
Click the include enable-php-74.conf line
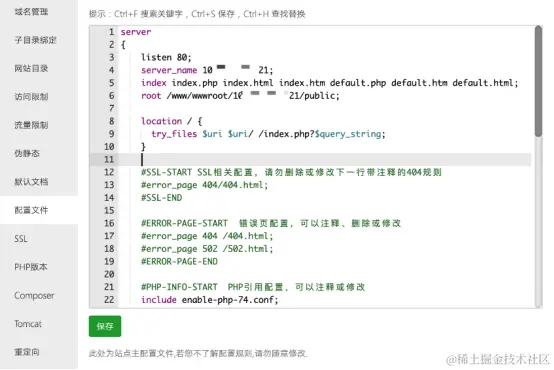tap(210, 300)
